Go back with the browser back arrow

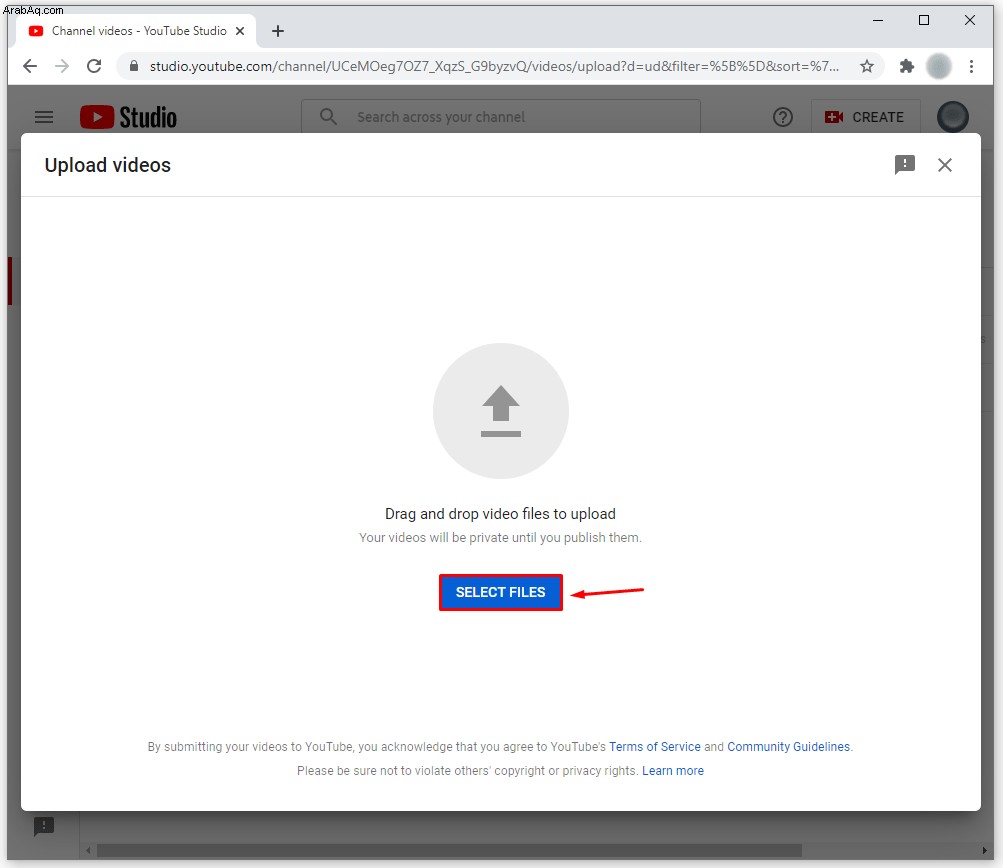pos(30,66)
